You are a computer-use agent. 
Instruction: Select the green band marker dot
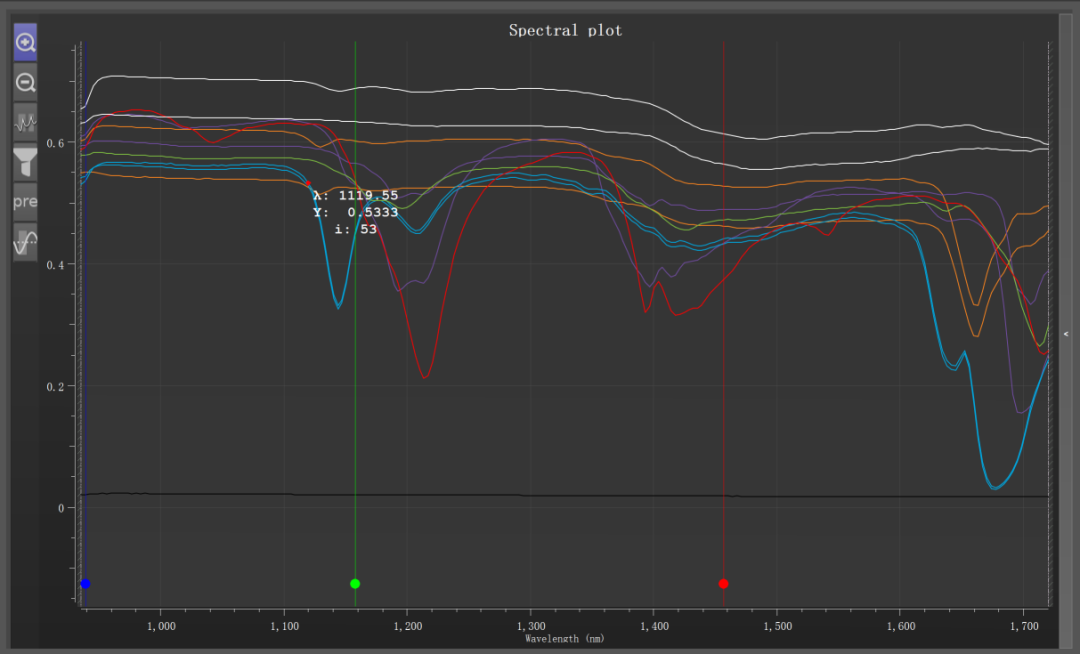coord(355,584)
